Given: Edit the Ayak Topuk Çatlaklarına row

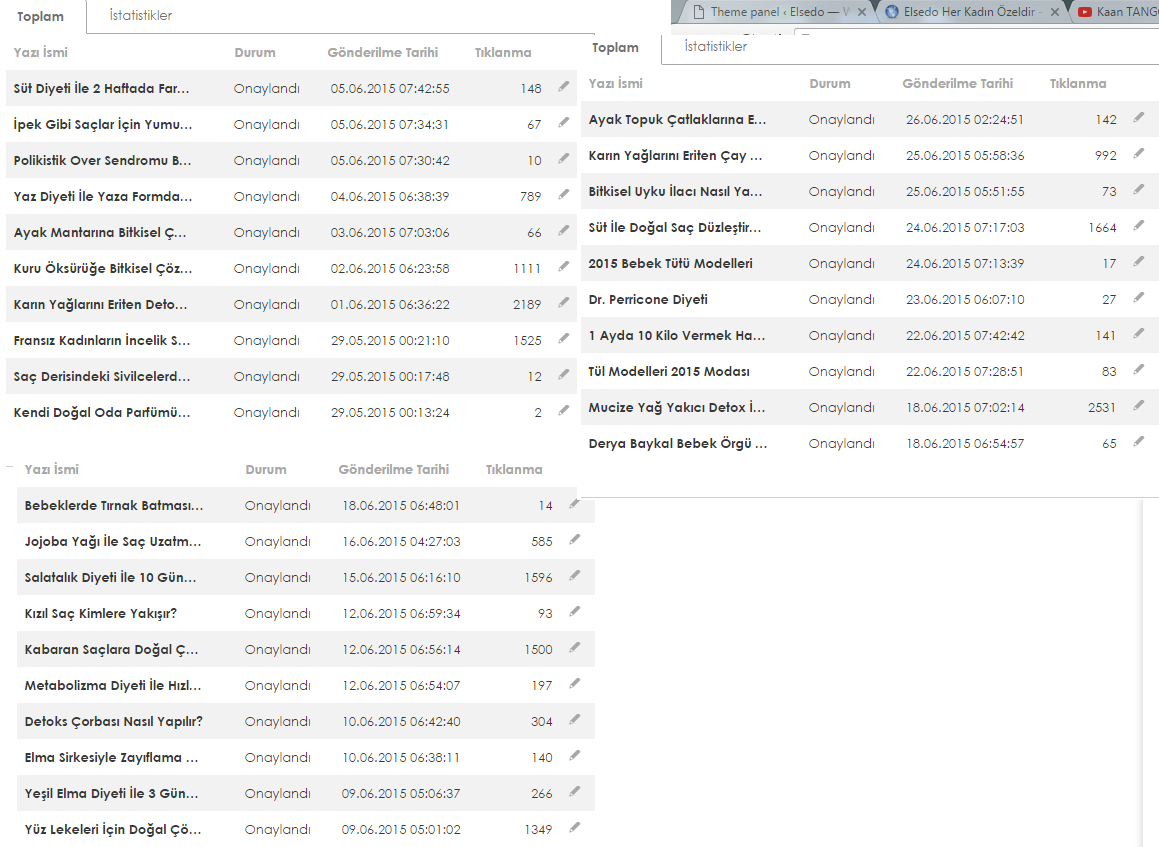Looking at the screenshot, I should (1139, 118).
